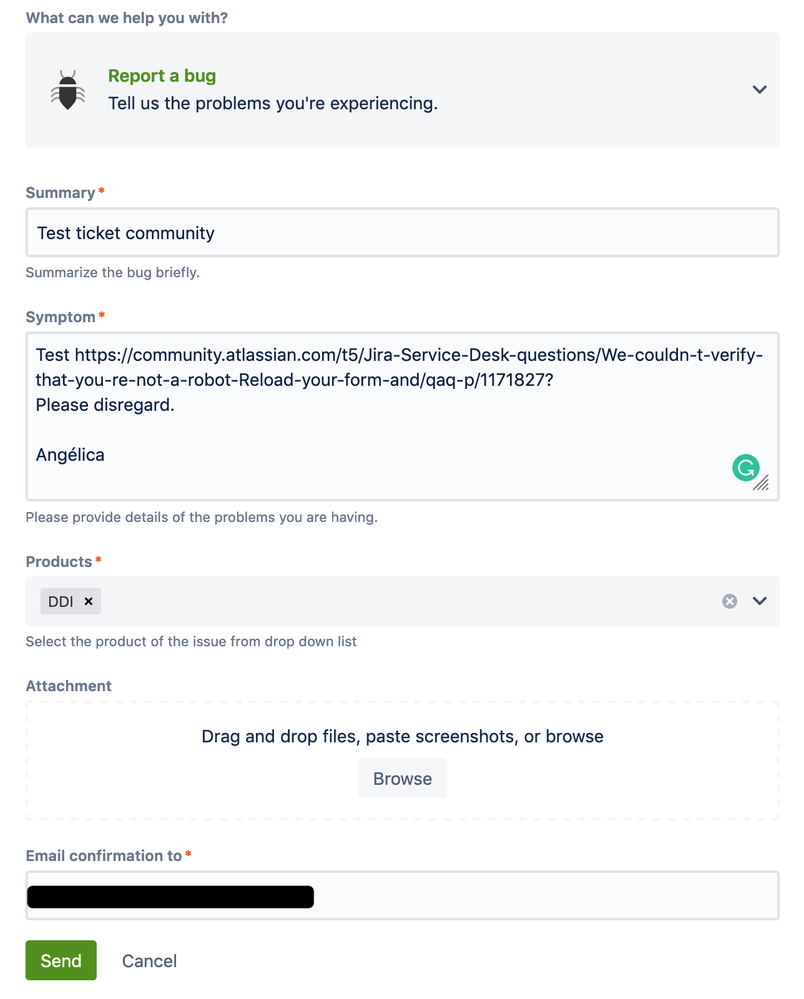Open the Report a bug link
The image size is (804, 999).
coord(161,75)
